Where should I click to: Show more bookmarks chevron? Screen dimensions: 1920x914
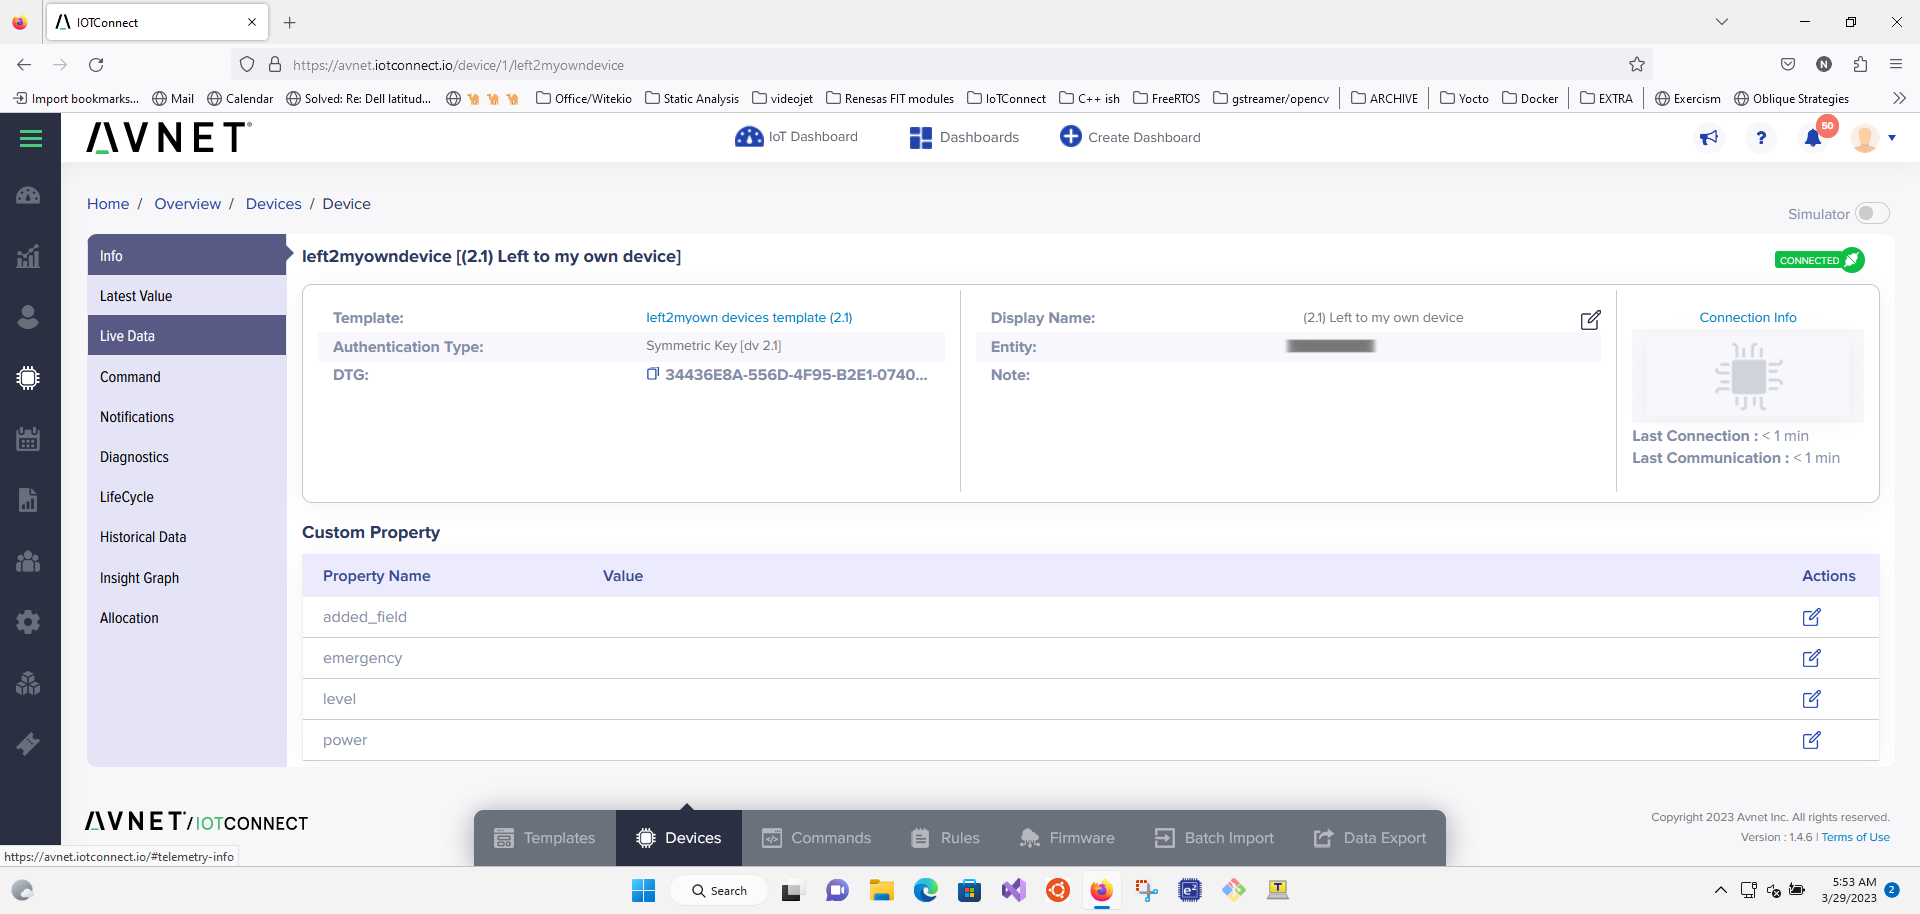click(1899, 98)
